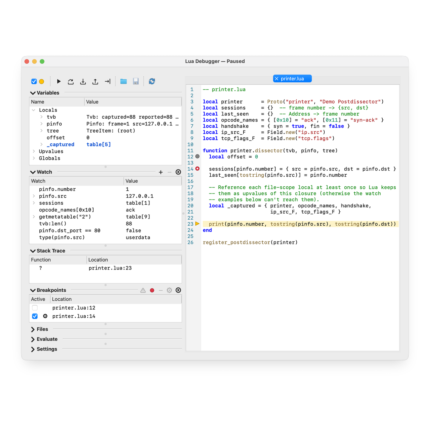The width and height of the screenshot is (430, 430).
Task: Remove all breakpoints with circled-x icon
Action: click(178, 290)
